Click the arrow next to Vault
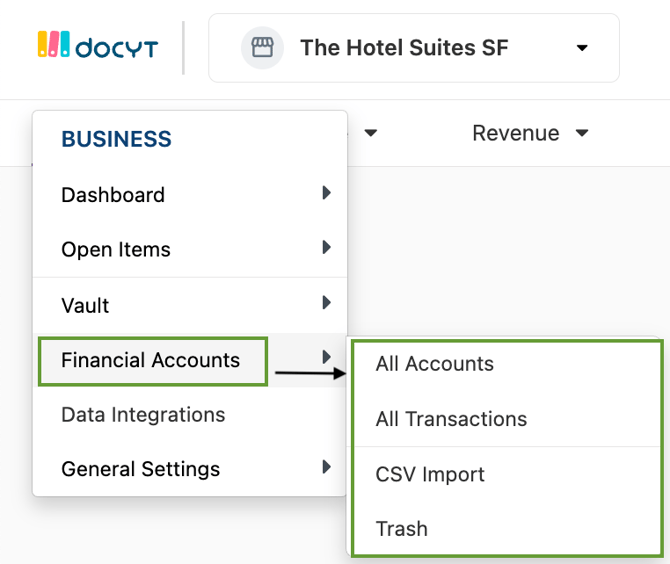The height and width of the screenshot is (564, 670). coord(326,303)
